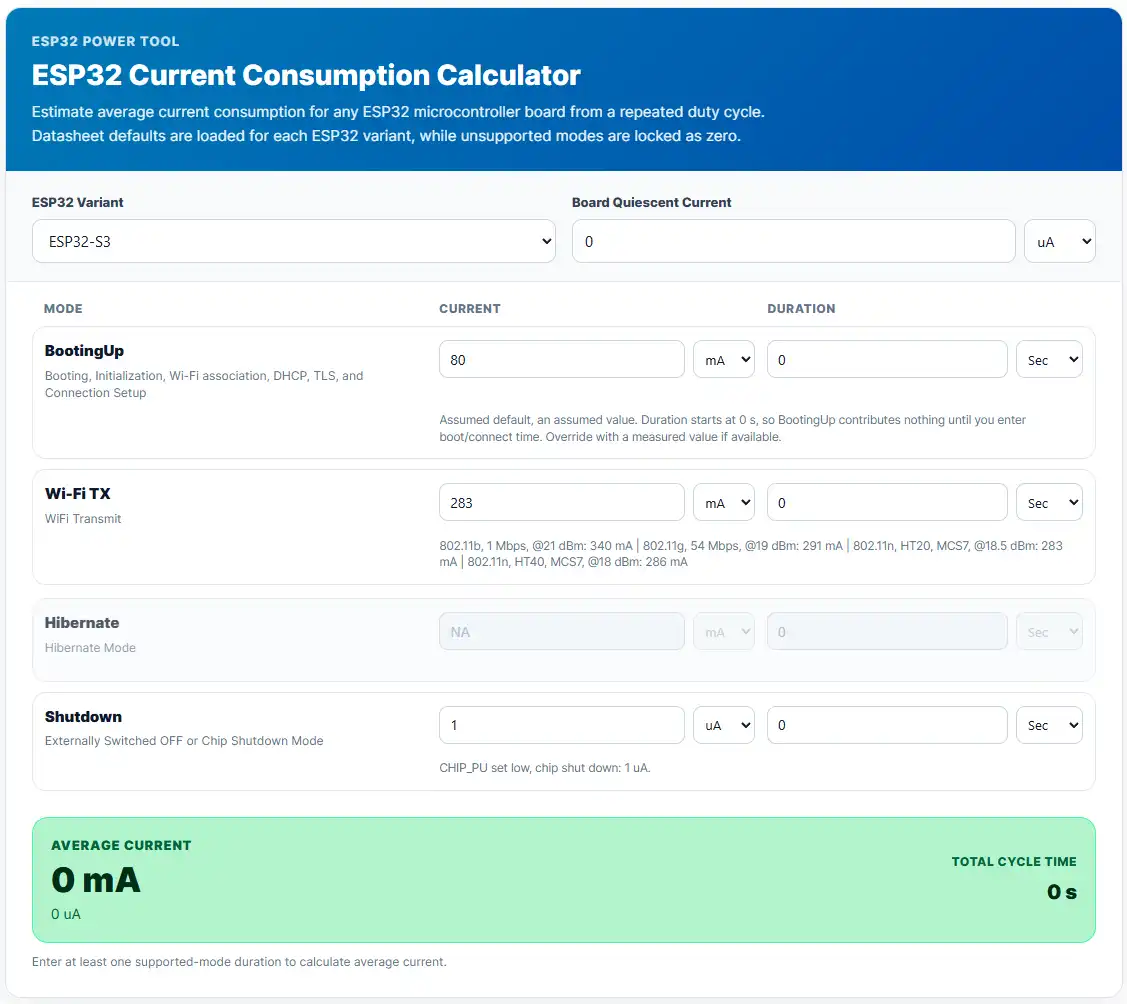The height and width of the screenshot is (1004, 1127).
Task: Click the AVERAGE CURRENT label
Action: point(121,845)
